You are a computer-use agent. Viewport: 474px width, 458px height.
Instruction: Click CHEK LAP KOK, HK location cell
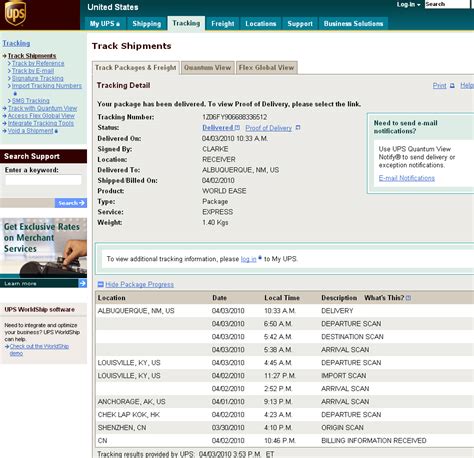click(129, 415)
